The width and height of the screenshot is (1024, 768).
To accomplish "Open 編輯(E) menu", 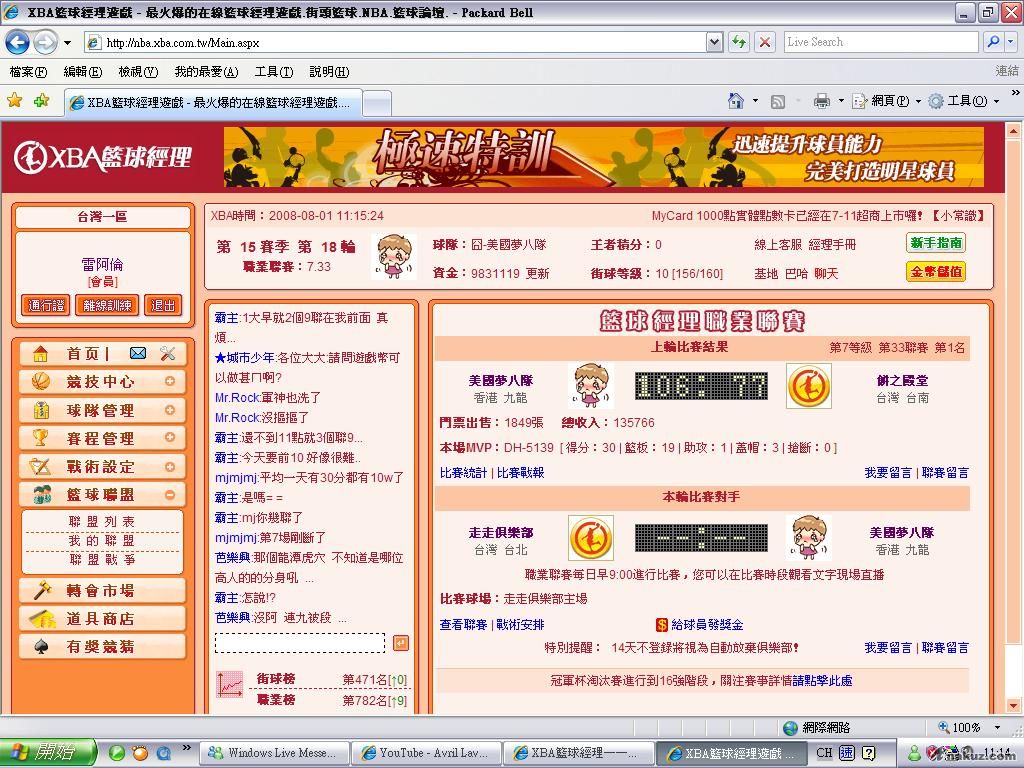I will pos(83,72).
